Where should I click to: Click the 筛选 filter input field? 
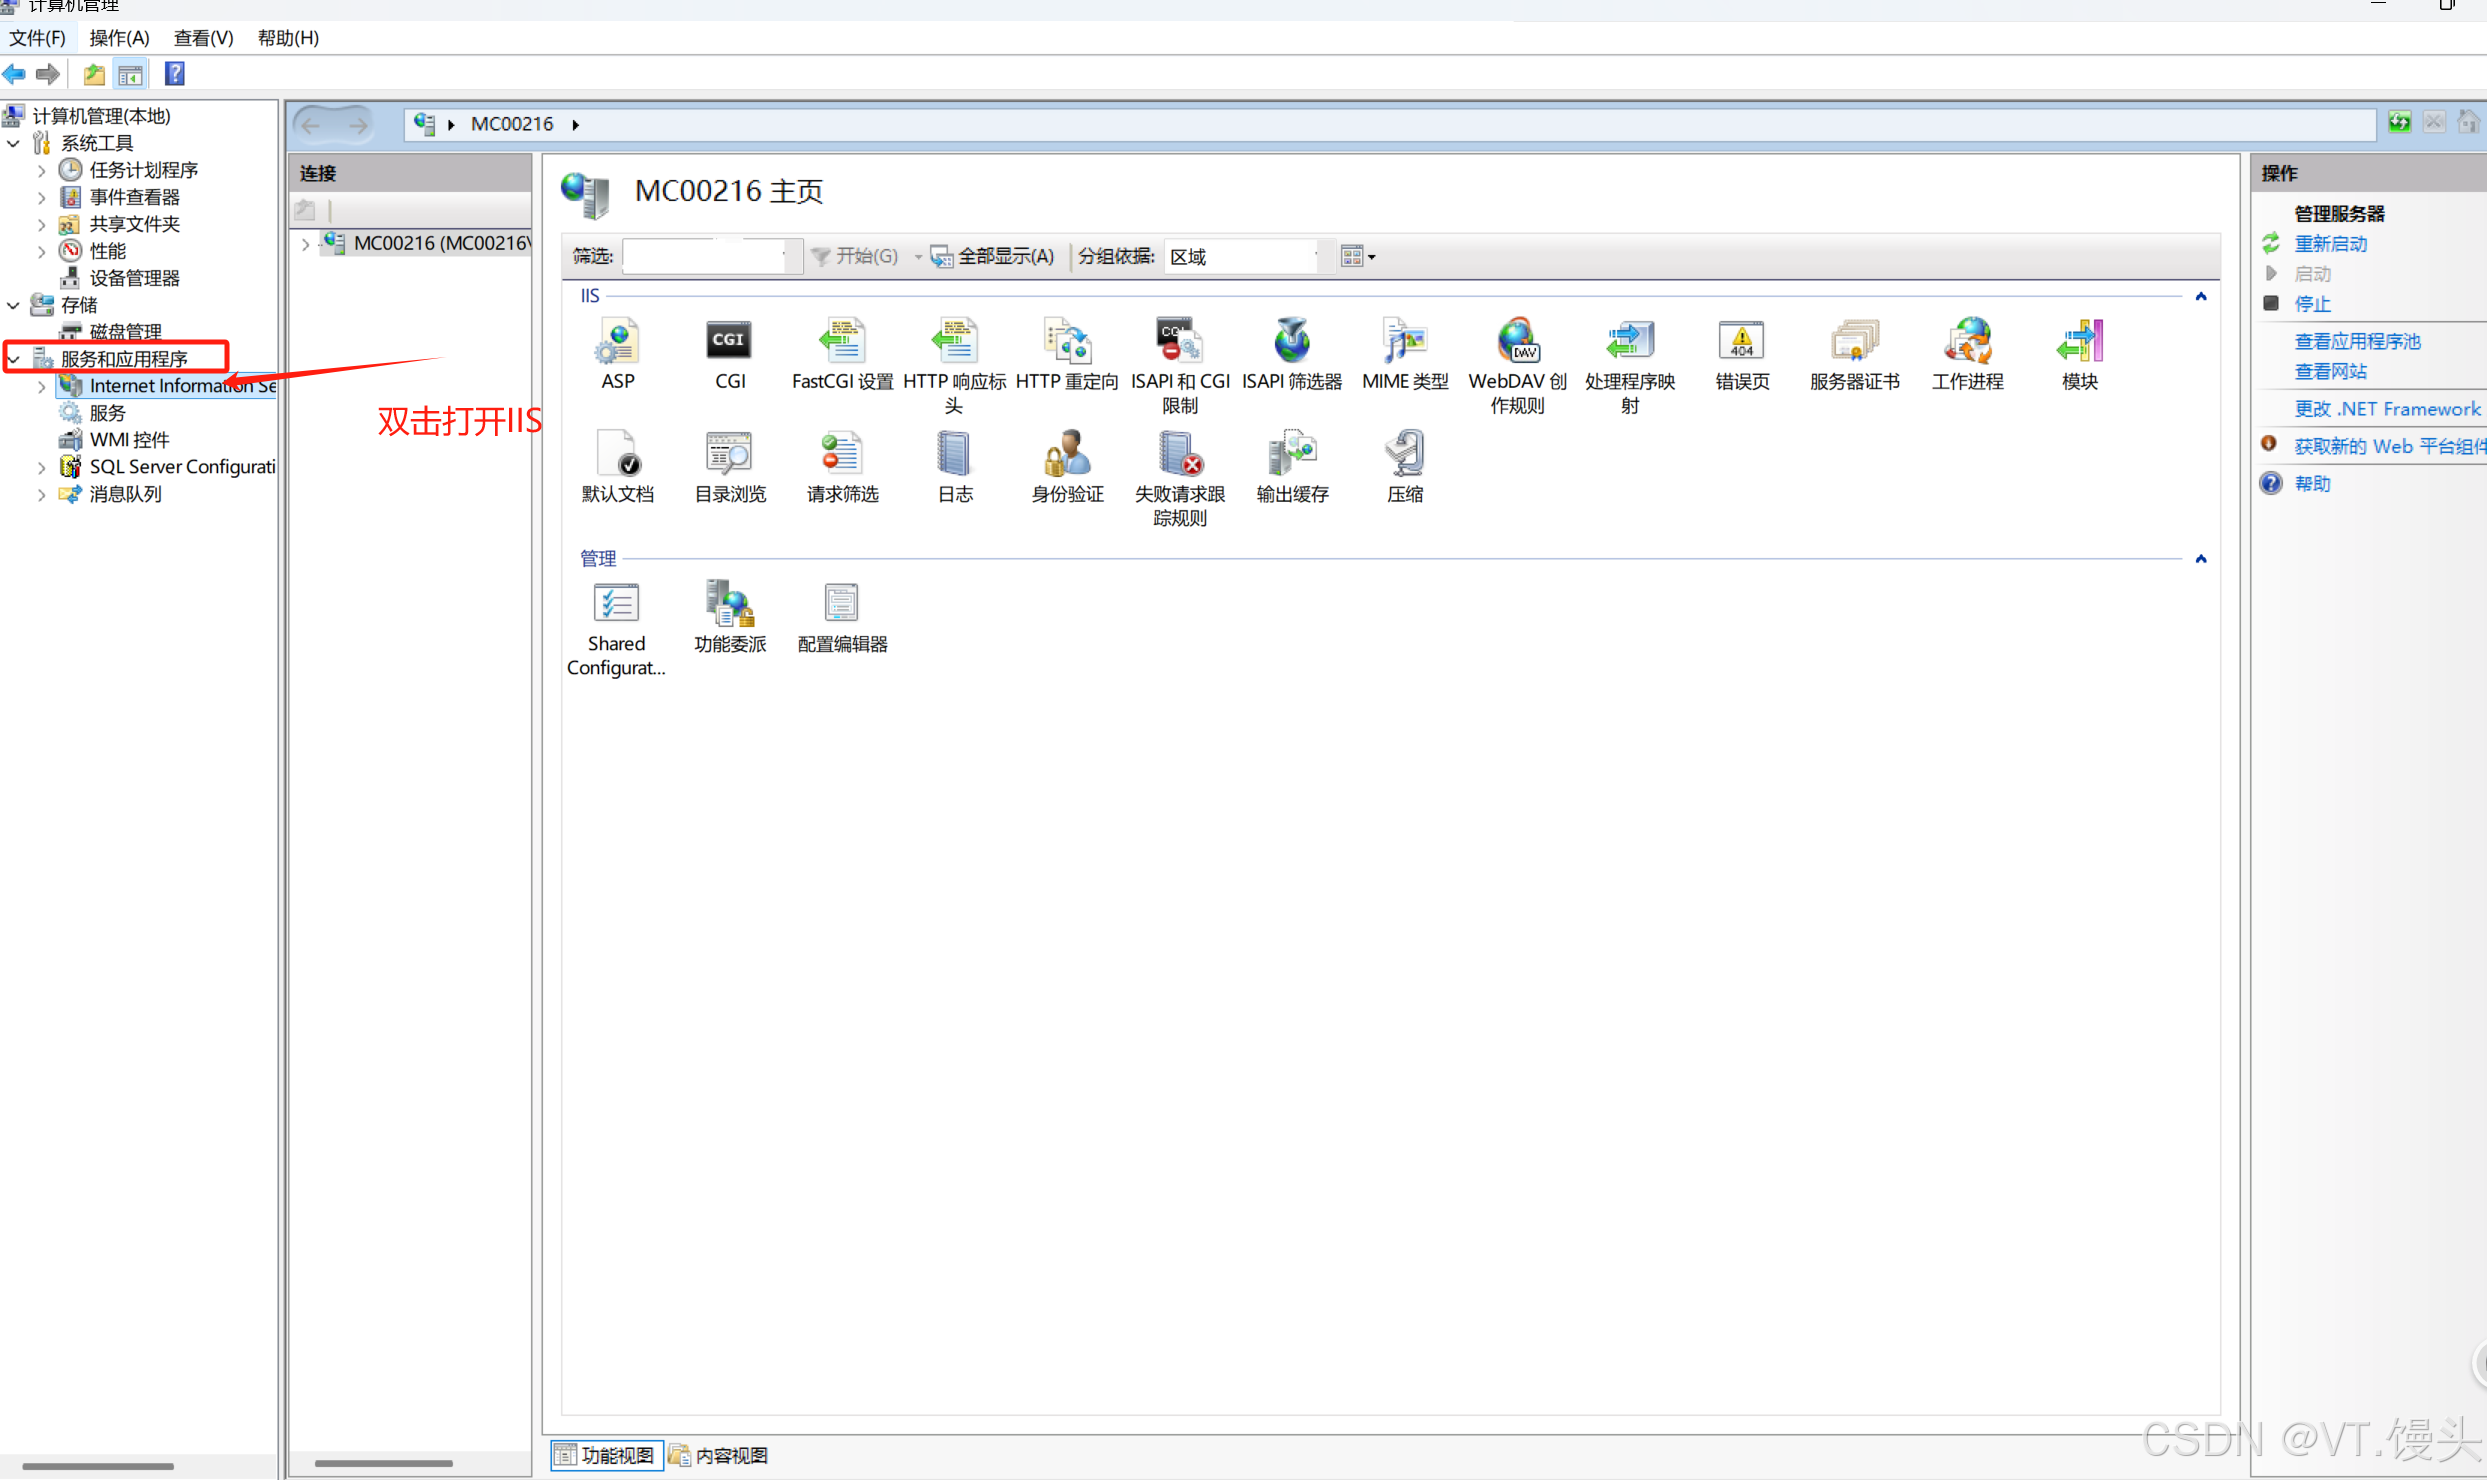[x=703, y=257]
